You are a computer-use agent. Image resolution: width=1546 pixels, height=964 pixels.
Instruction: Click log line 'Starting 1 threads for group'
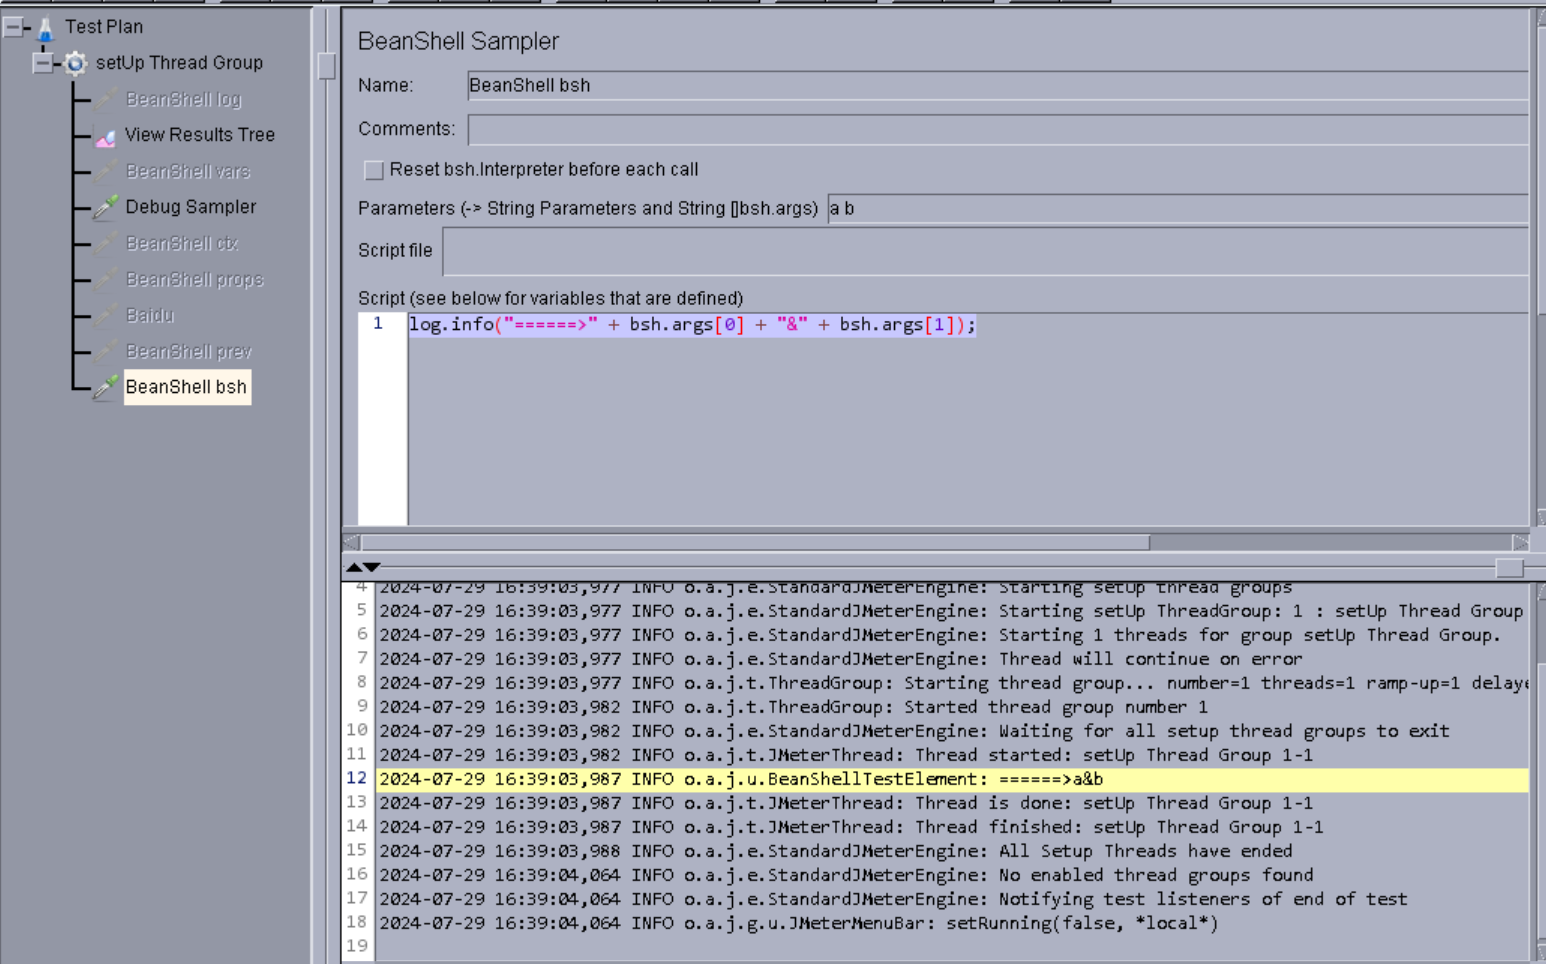(940, 635)
